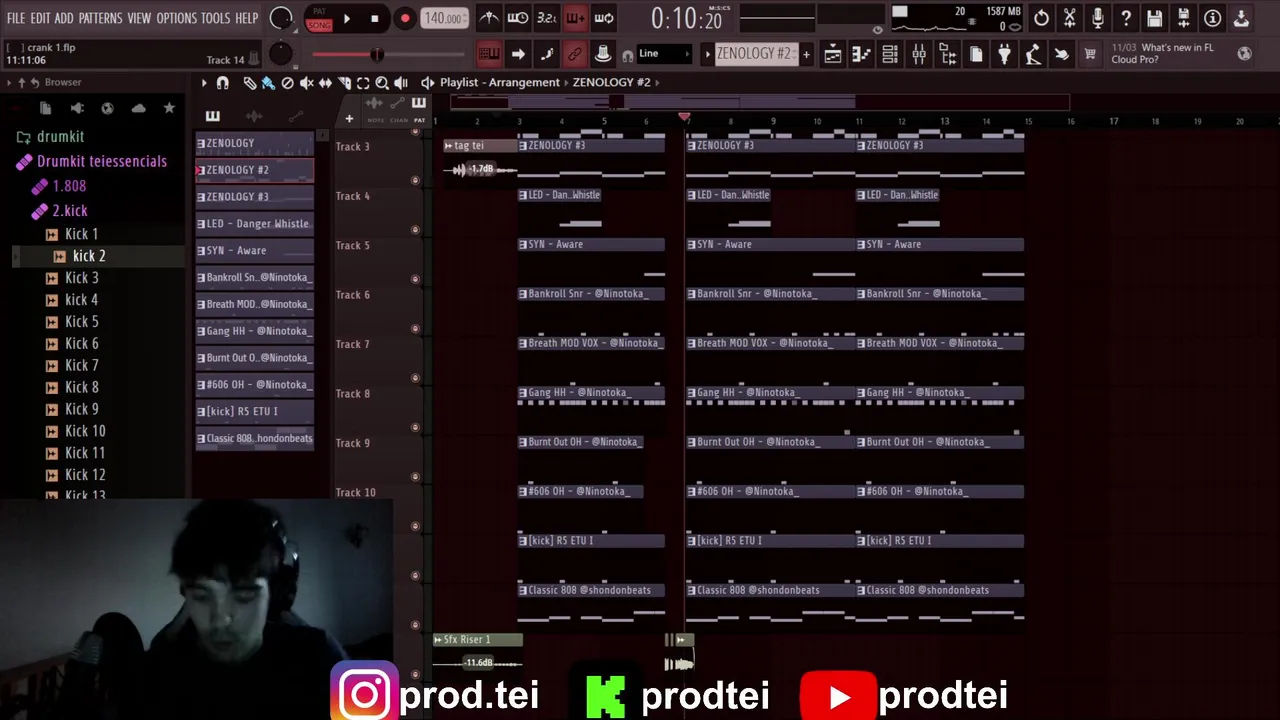Screen dimensions: 1280x720
Task: Open the Mixer window
Action: pyautogui.click(x=918, y=54)
